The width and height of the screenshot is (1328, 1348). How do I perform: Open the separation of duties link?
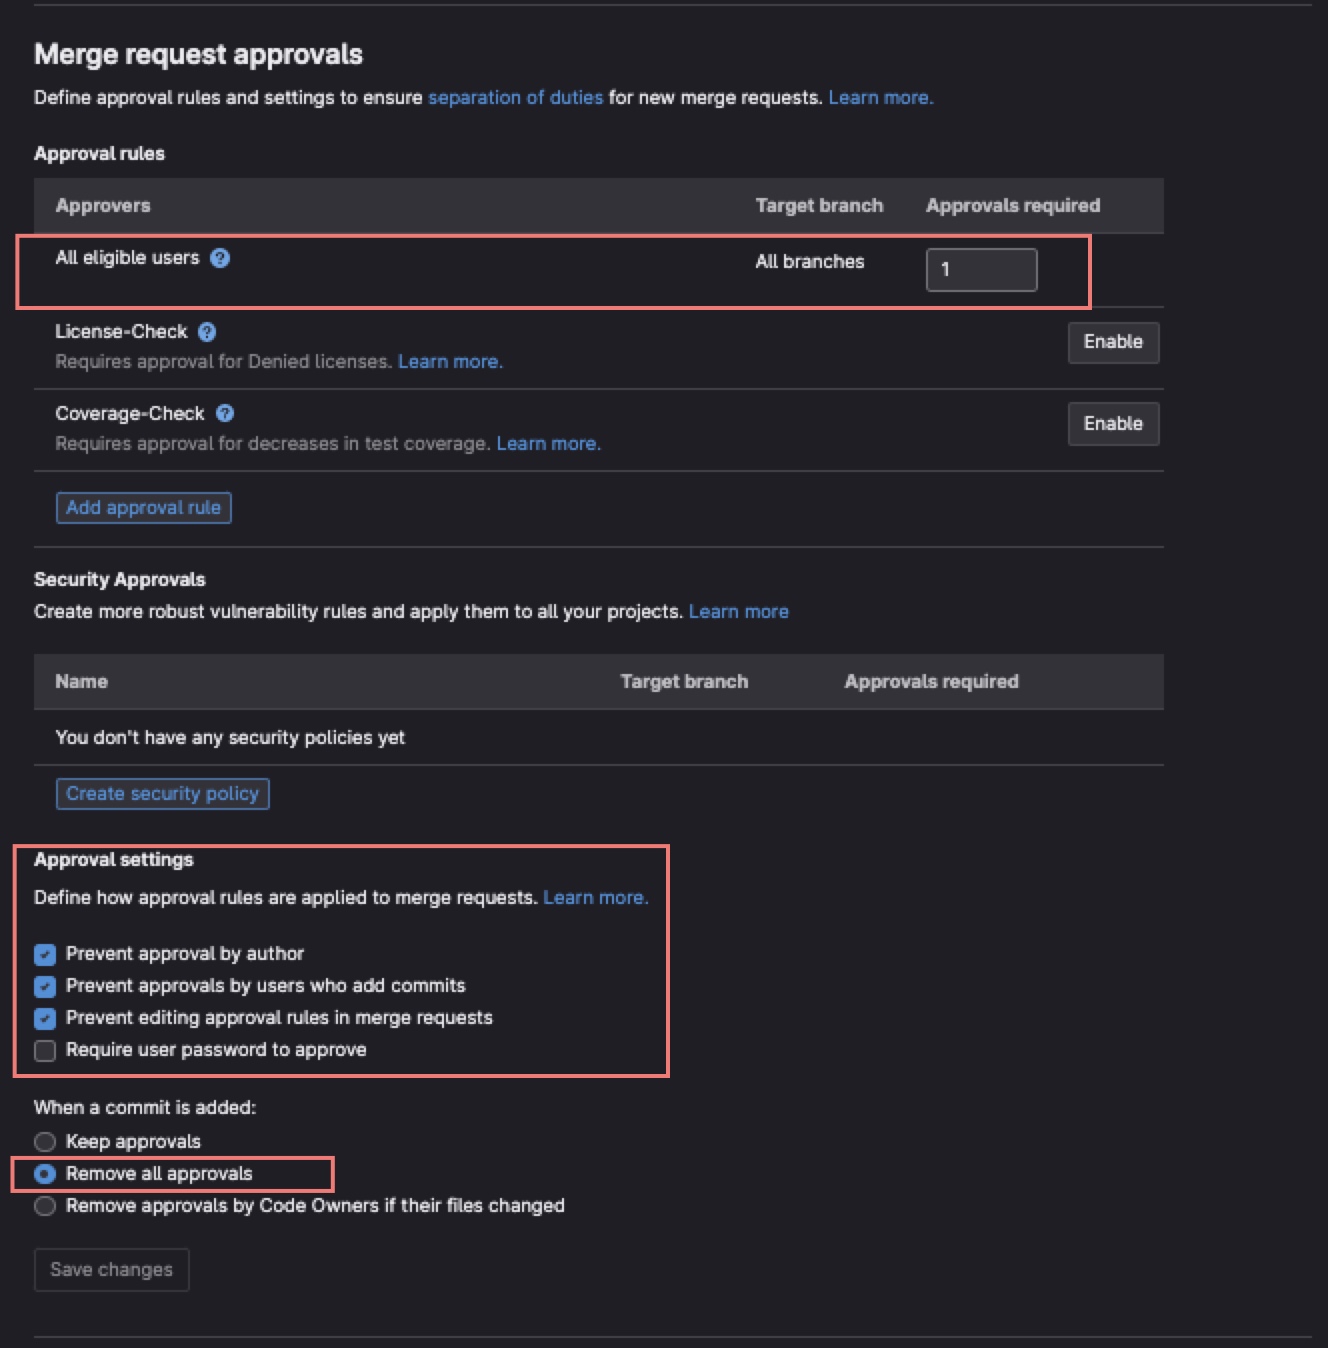point(516,98)
